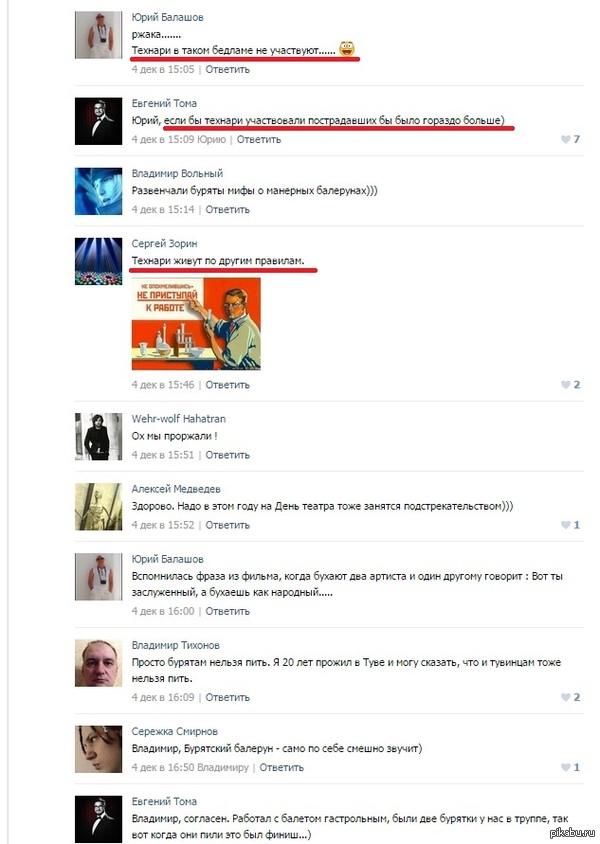600x844 pixels.
Task: Open Юрий Балашов's avatar in first comment
Action: click(x=98, y=35)
